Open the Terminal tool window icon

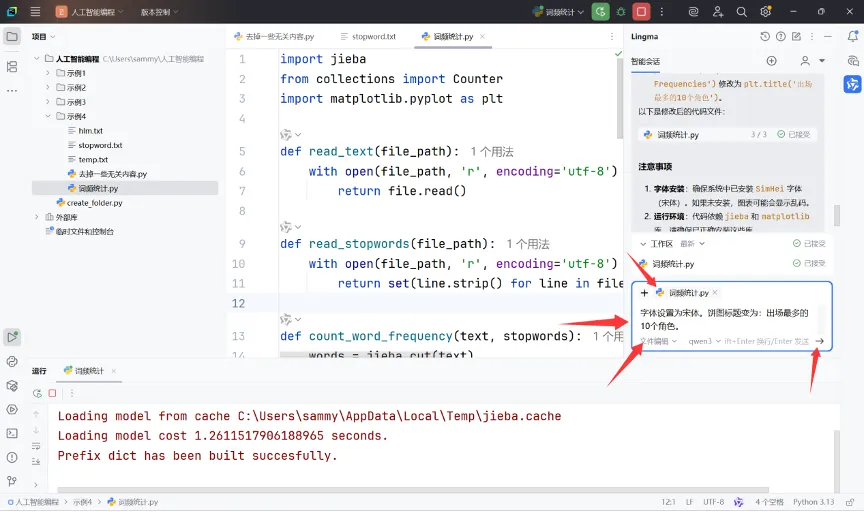tap(12, 434)
